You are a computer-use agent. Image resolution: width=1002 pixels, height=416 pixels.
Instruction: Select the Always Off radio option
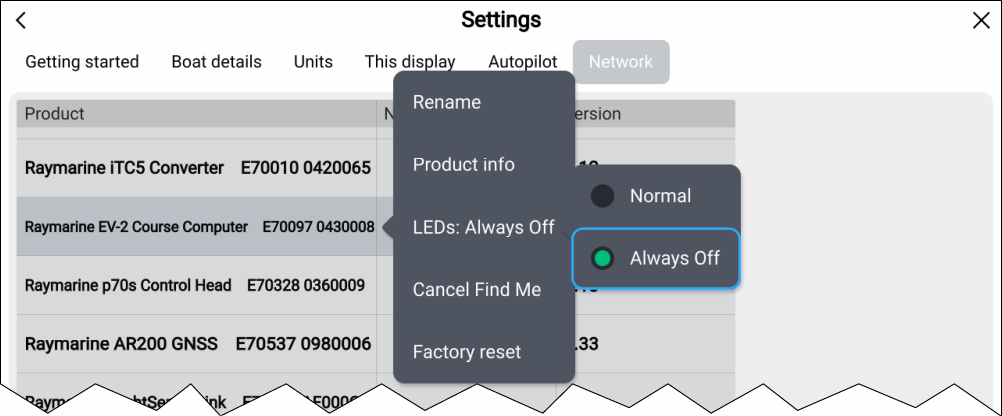click(x=603, y=259)
